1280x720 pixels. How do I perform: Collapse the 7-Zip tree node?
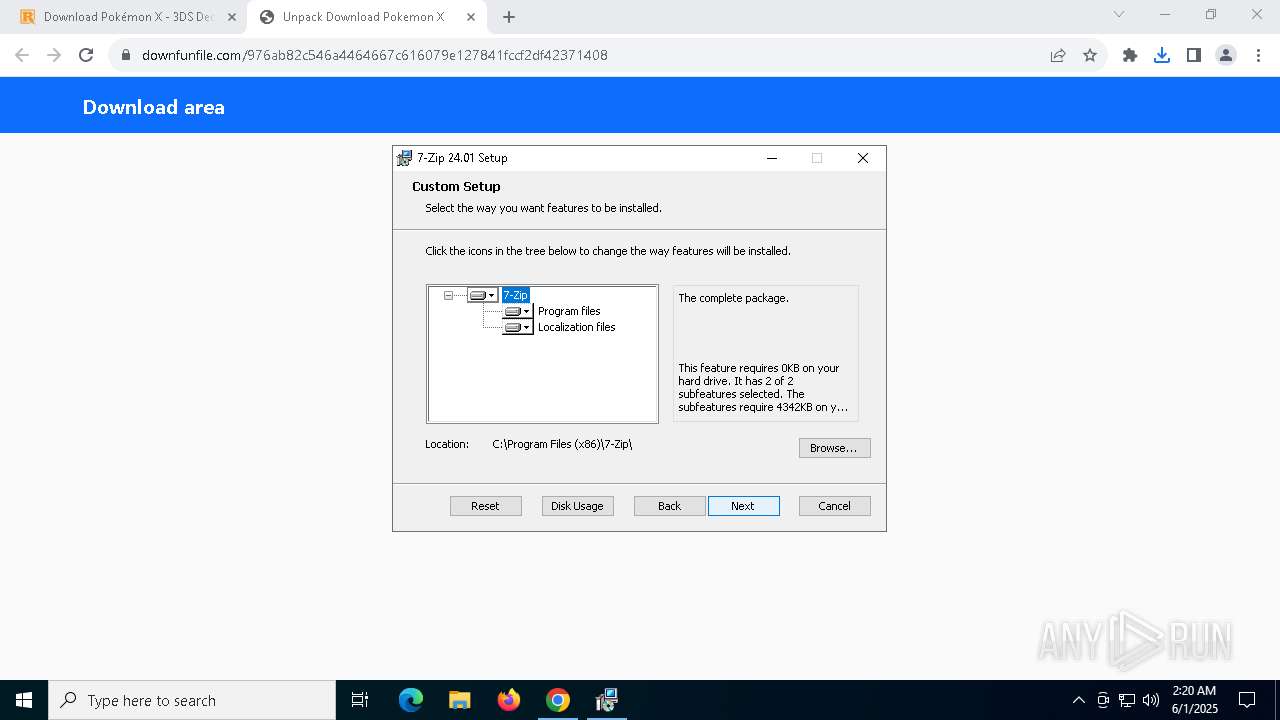pos(448,295)
